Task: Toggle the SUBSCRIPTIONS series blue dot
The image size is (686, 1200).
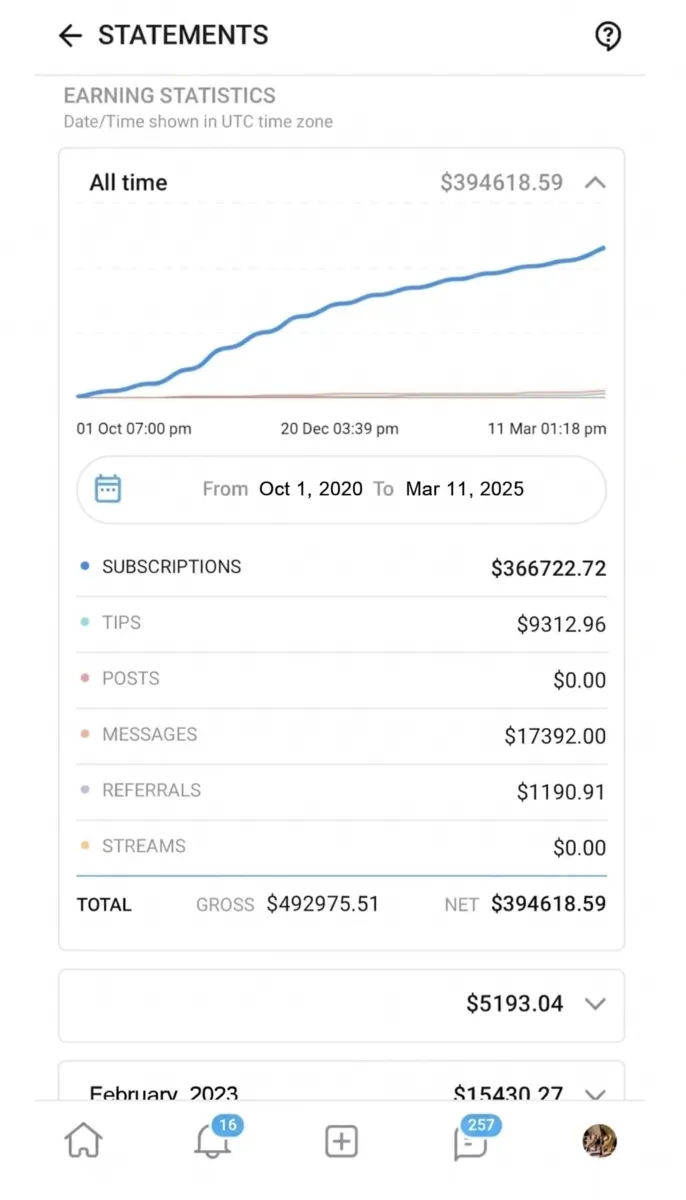Action: [85, 567]
